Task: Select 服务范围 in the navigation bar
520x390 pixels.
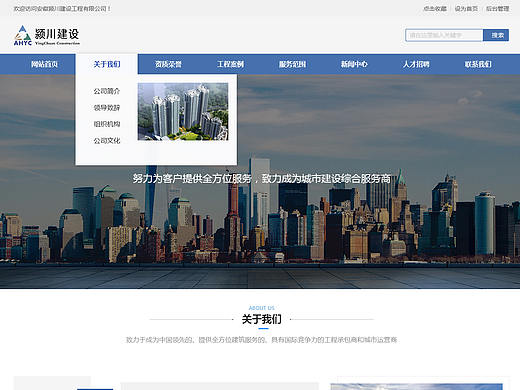Action: point(292,64)
